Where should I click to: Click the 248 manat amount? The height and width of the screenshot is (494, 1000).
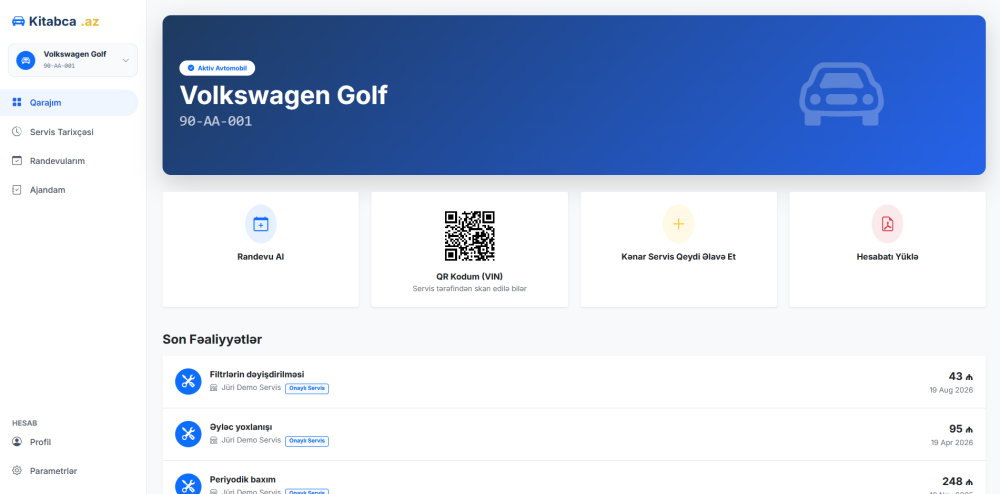click(x=957, y=481)
